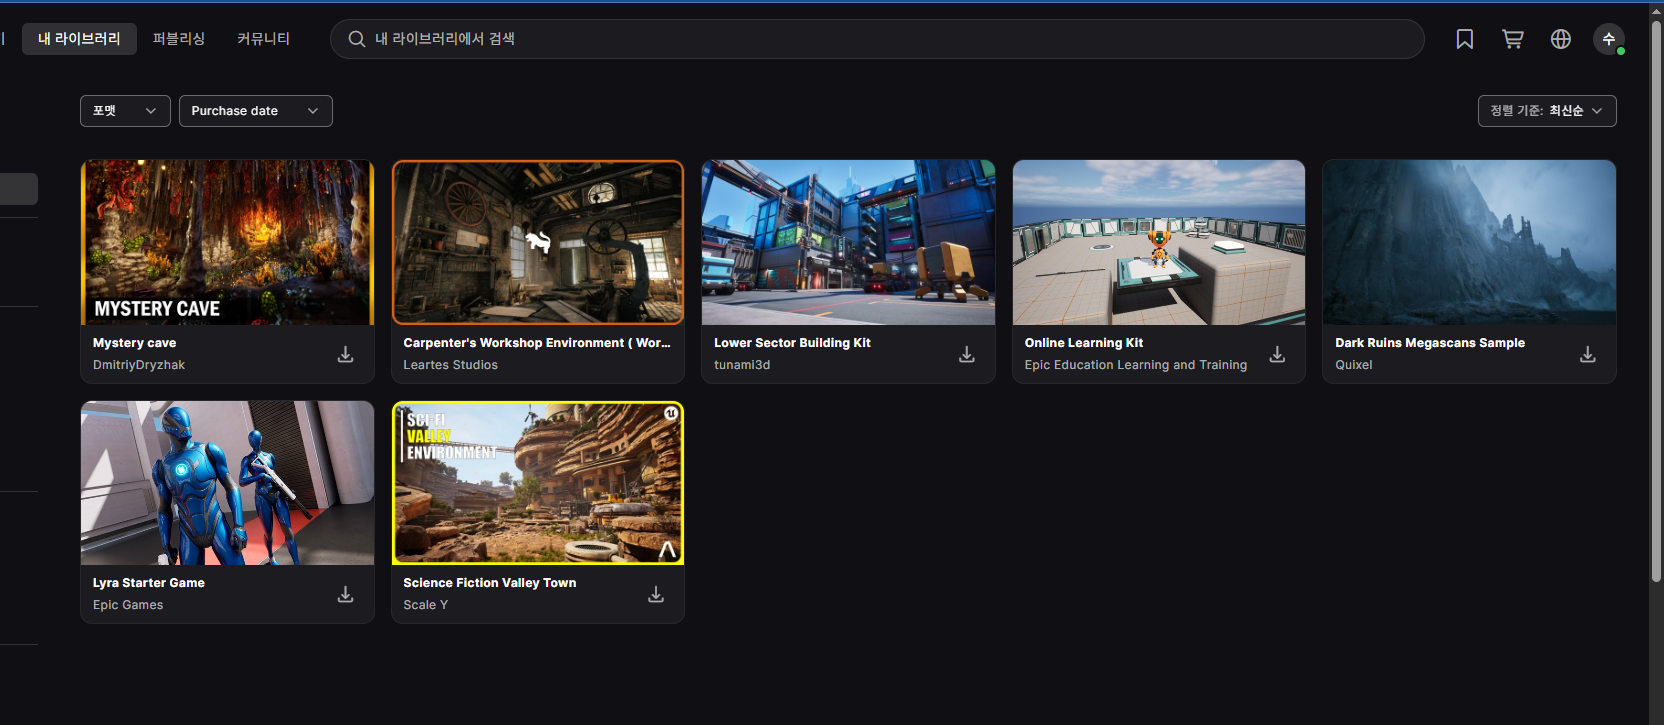Open the shopping cart icon
The width and height of the screenshot is (1664, 725).
pos(1513,39)
